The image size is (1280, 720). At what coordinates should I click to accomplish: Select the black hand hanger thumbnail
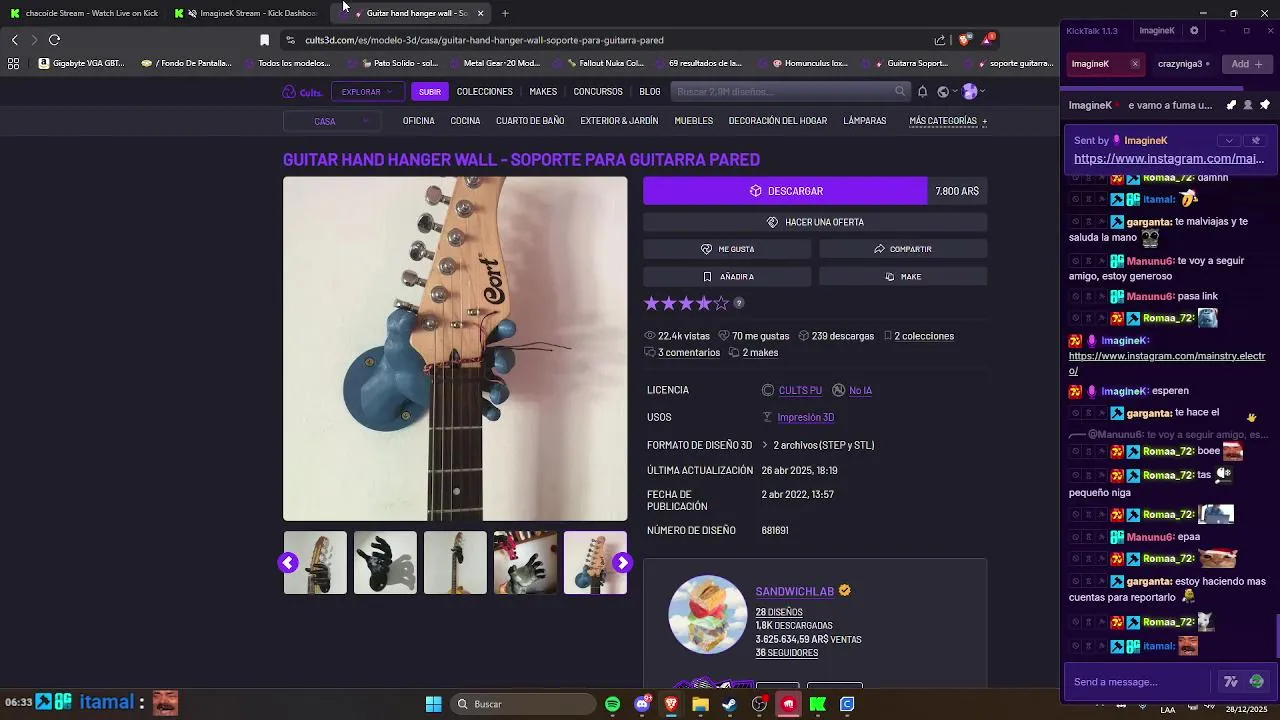pos(385,563)
